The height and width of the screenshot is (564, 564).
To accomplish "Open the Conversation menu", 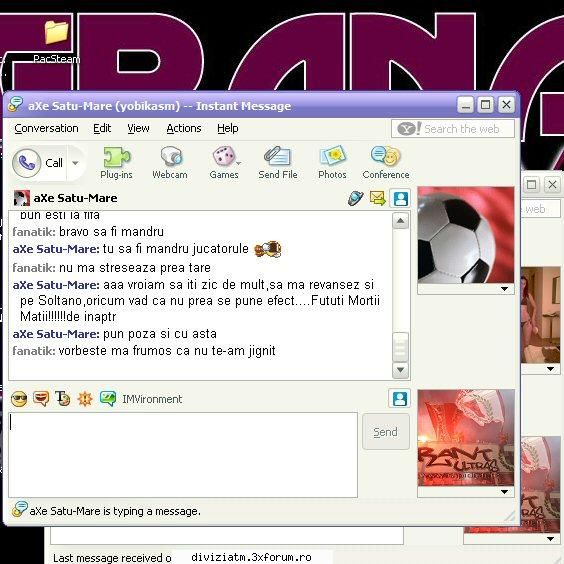I will (46, 128).
